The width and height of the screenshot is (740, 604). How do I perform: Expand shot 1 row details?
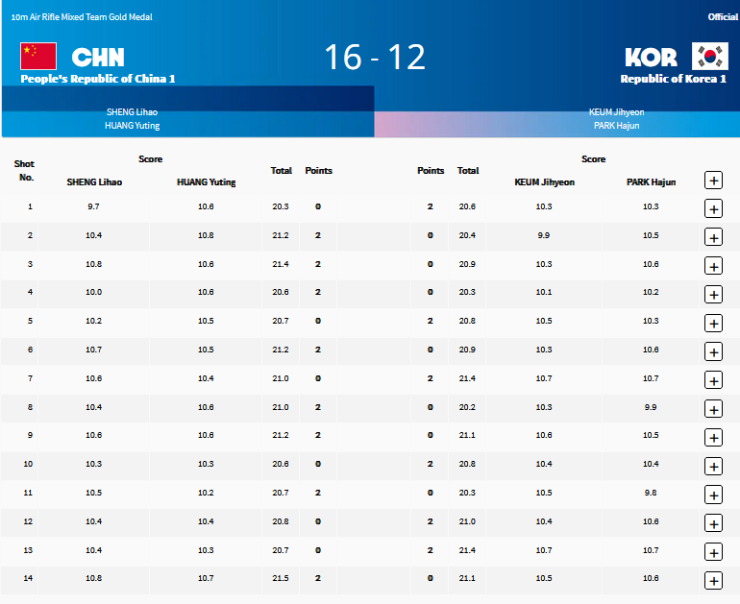(713, 209)
